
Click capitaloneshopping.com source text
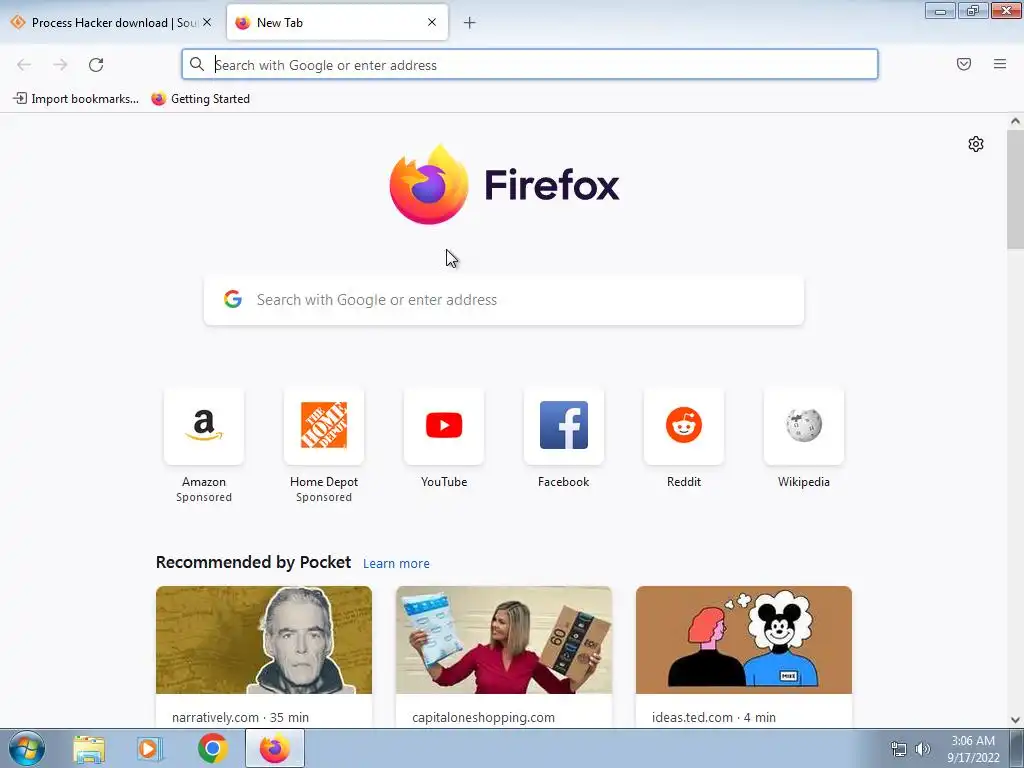[483, 717]
